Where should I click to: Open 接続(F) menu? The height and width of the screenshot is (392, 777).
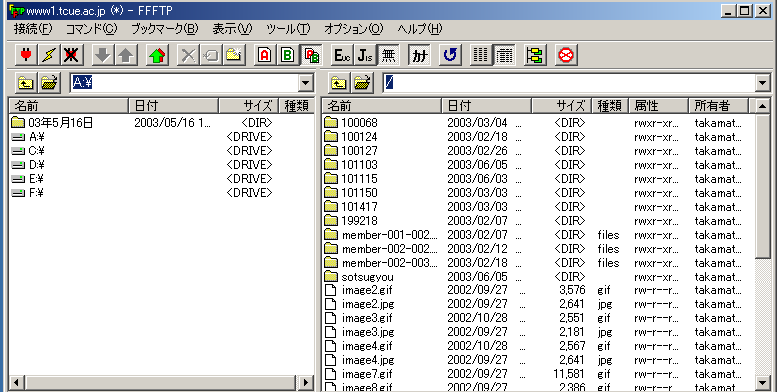pos(33,29)
